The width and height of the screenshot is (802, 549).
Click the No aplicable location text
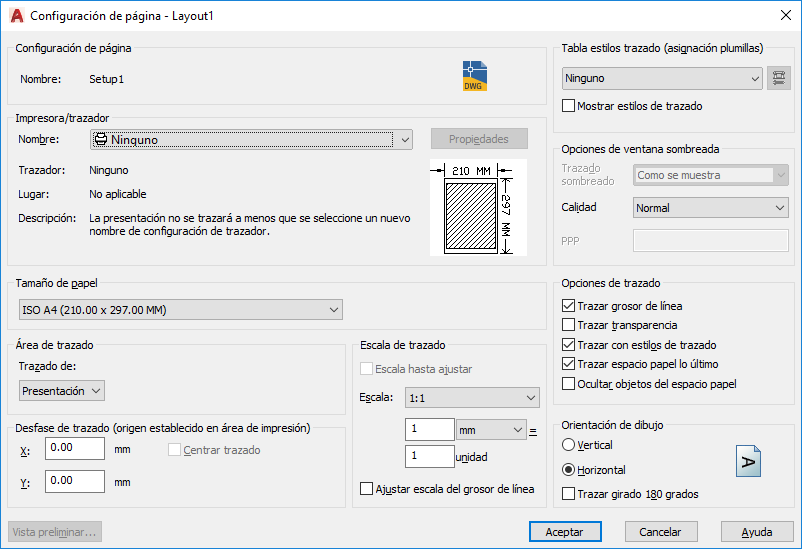coord(118,194)
